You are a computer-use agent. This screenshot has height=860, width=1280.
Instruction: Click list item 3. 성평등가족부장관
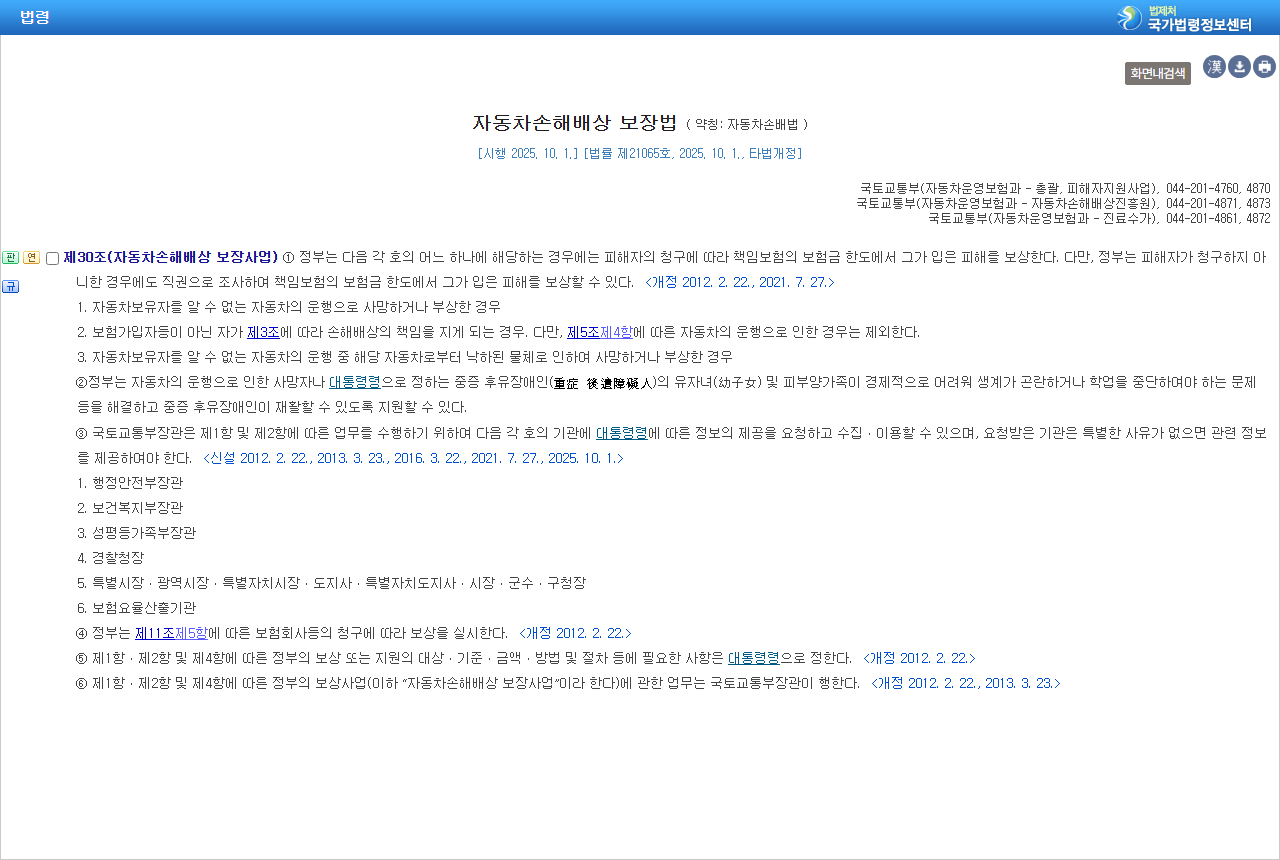[136, 533]
